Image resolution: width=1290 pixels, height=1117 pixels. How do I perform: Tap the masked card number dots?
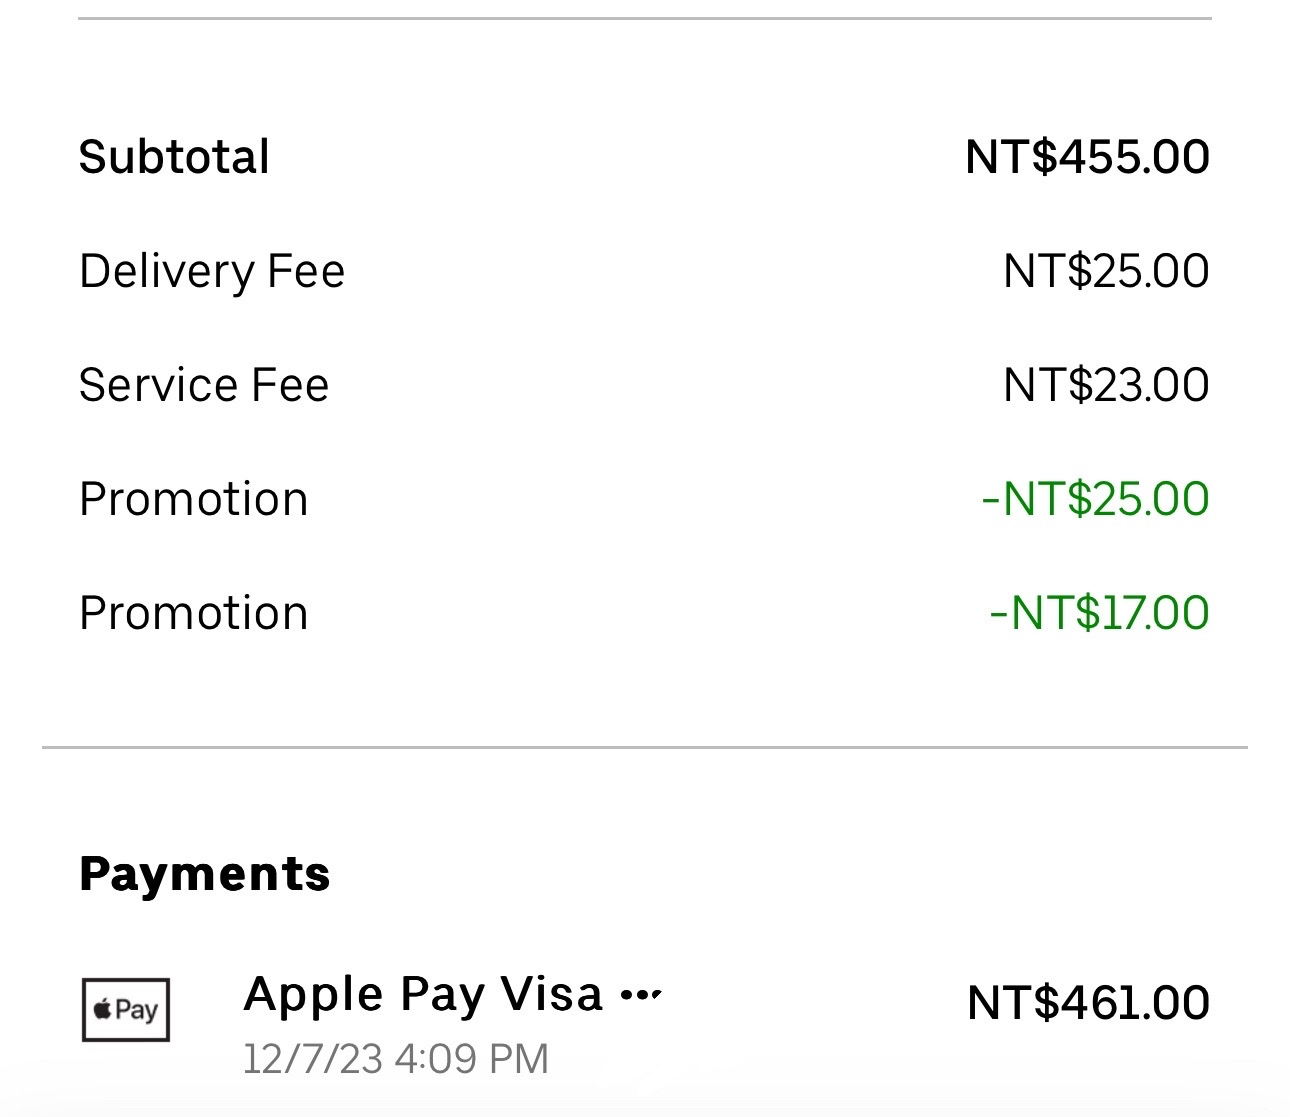coord(641,995)
